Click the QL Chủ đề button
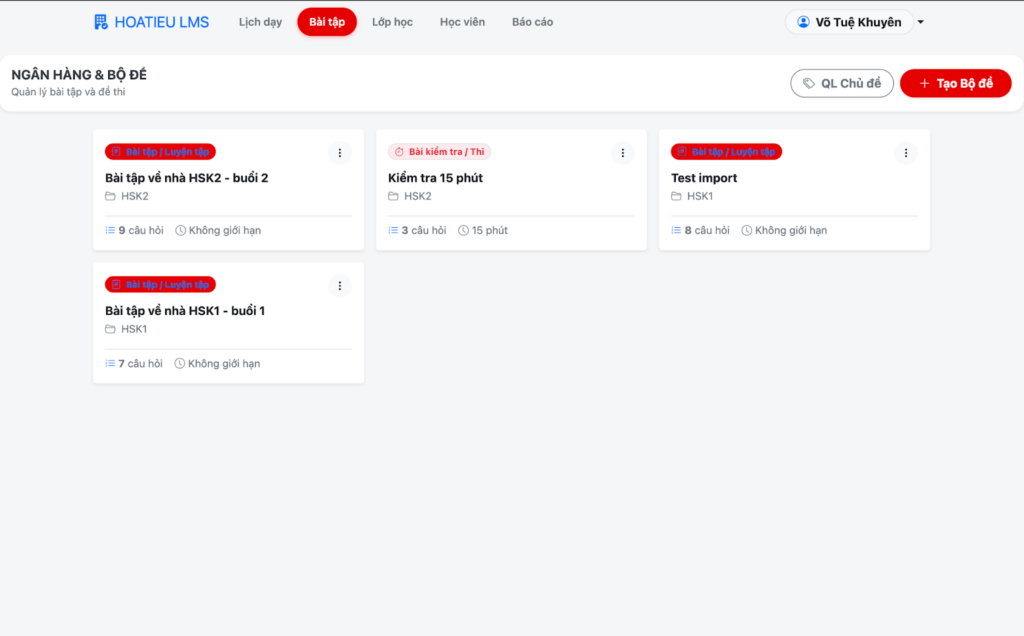 click(841, 83)
